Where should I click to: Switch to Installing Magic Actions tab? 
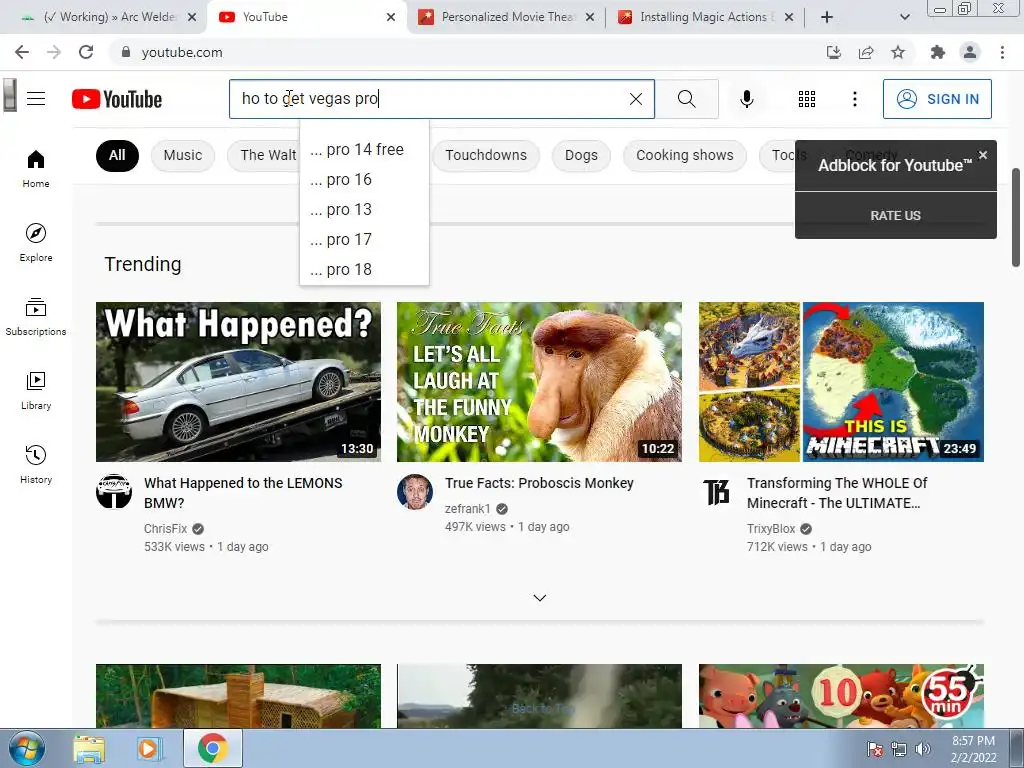tap(704, 17)
